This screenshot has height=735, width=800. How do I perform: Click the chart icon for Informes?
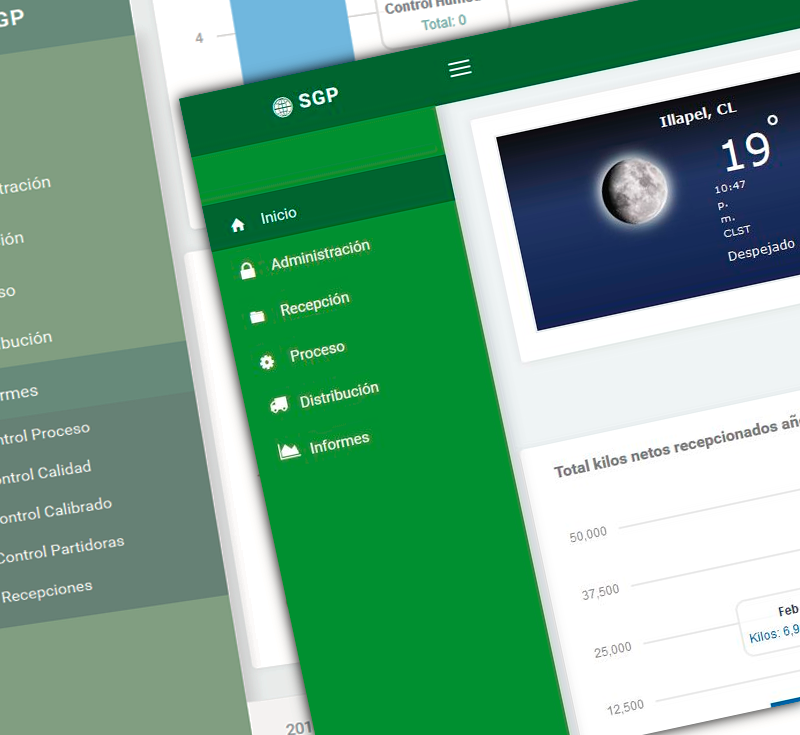tap(289, 451)
